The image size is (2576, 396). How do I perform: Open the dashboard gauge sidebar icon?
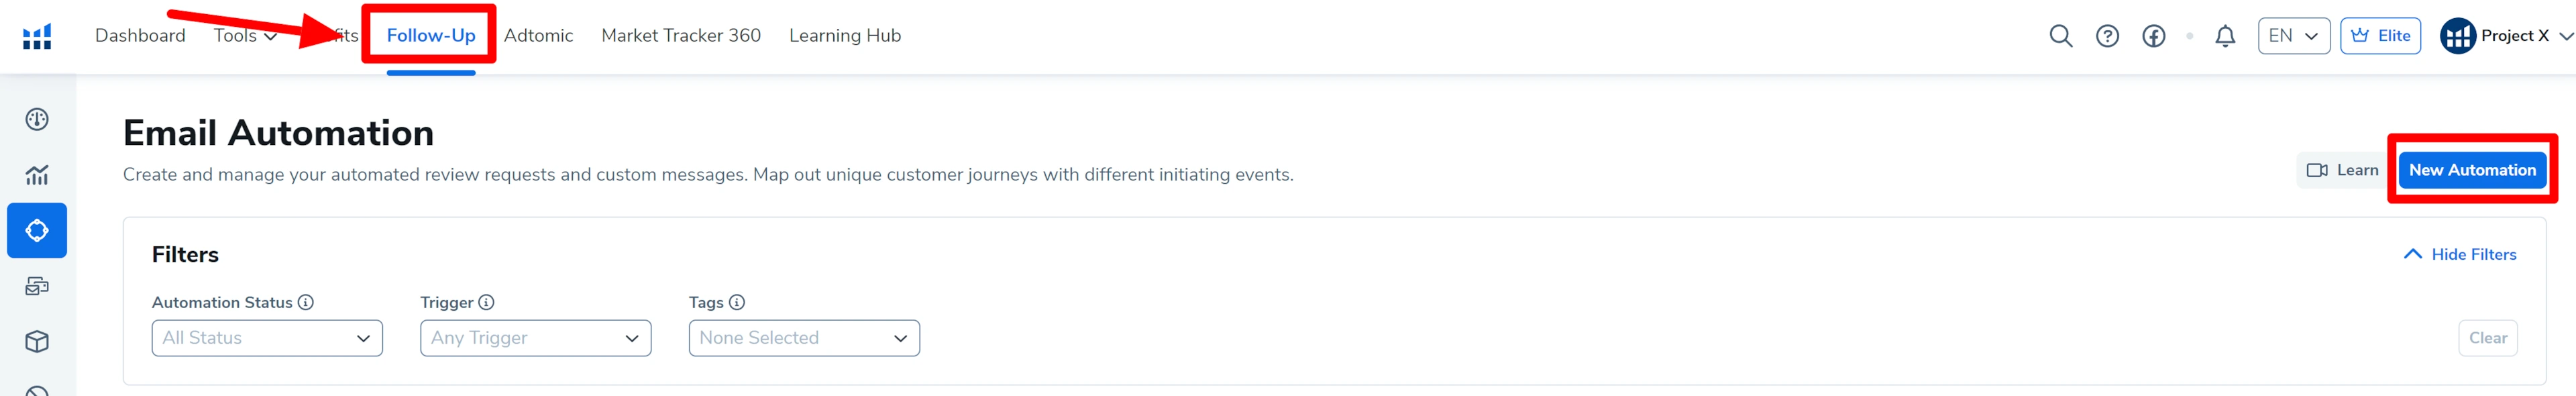click(37, 120)
